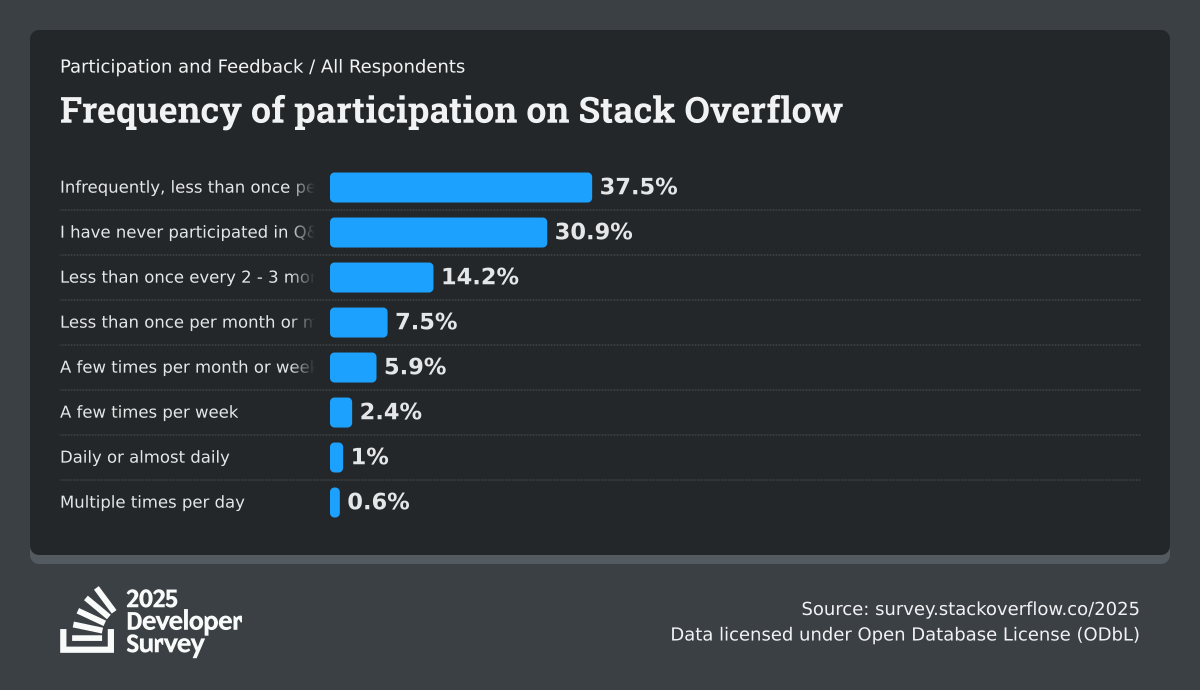
Task: Select the 14.2% bar
Action: 381,277
